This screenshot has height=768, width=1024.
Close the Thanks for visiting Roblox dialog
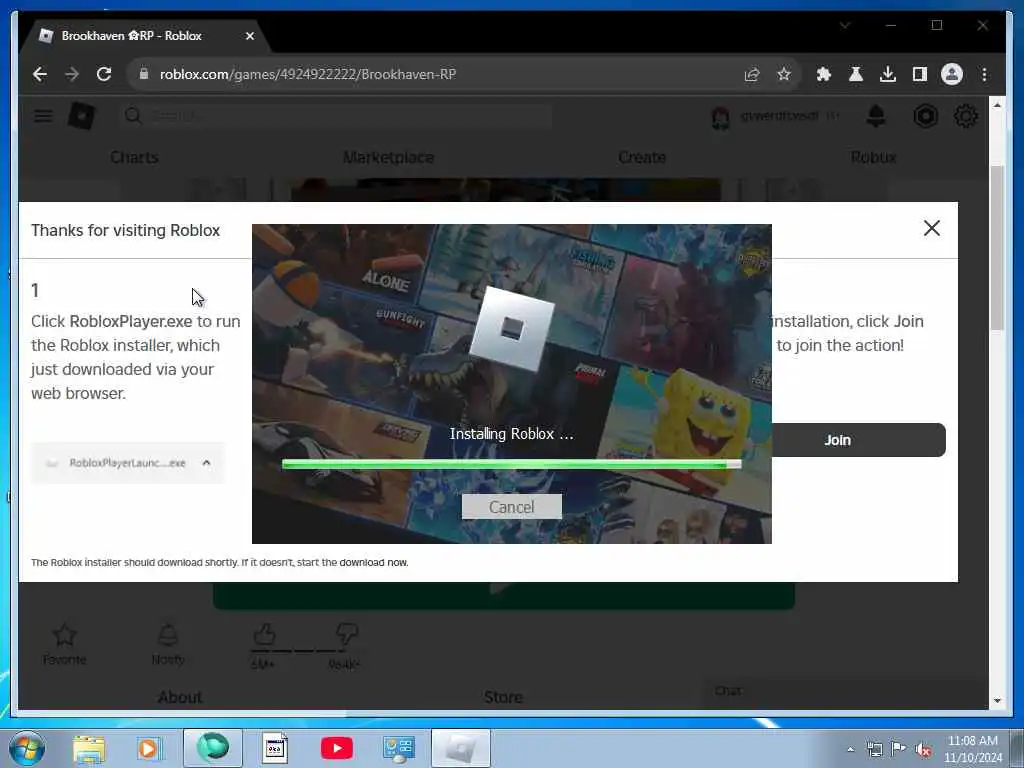click(x=932, y=228)
